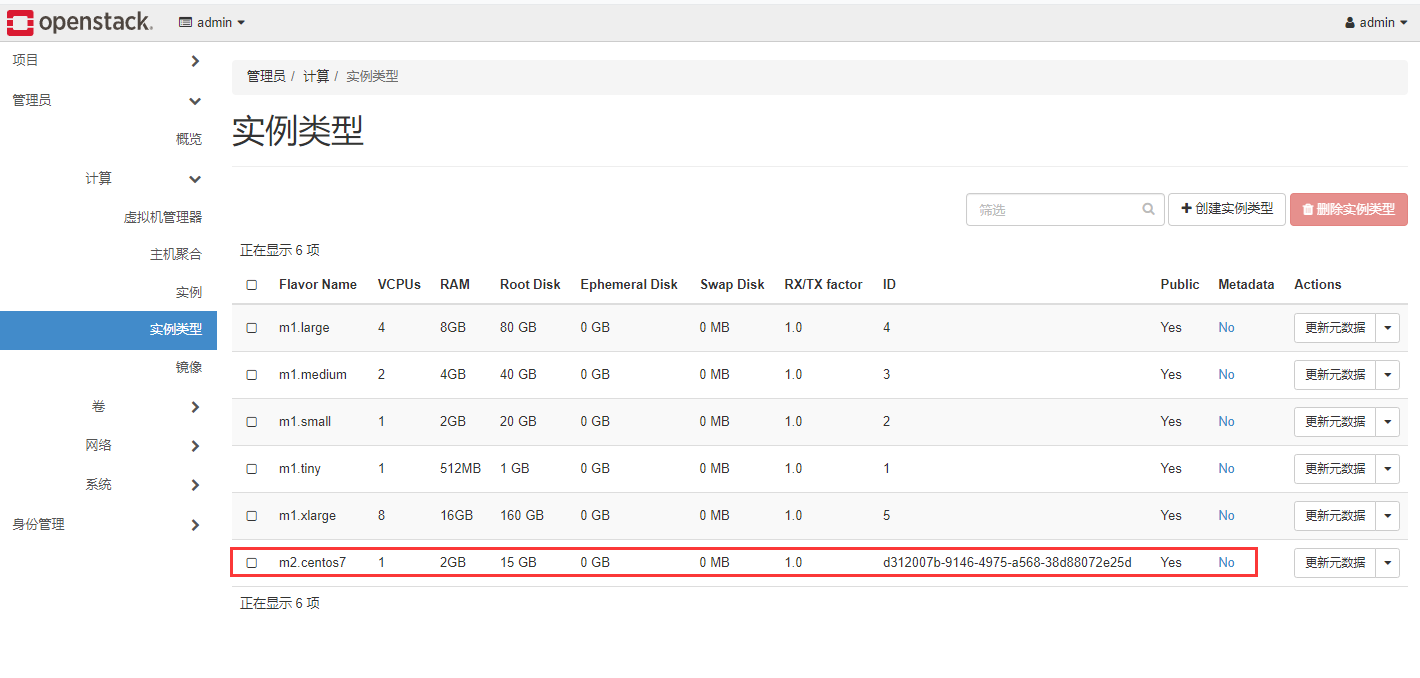Check the m1.xlarge row checkbox
The image size is (1420, 678).
point(252,516)
